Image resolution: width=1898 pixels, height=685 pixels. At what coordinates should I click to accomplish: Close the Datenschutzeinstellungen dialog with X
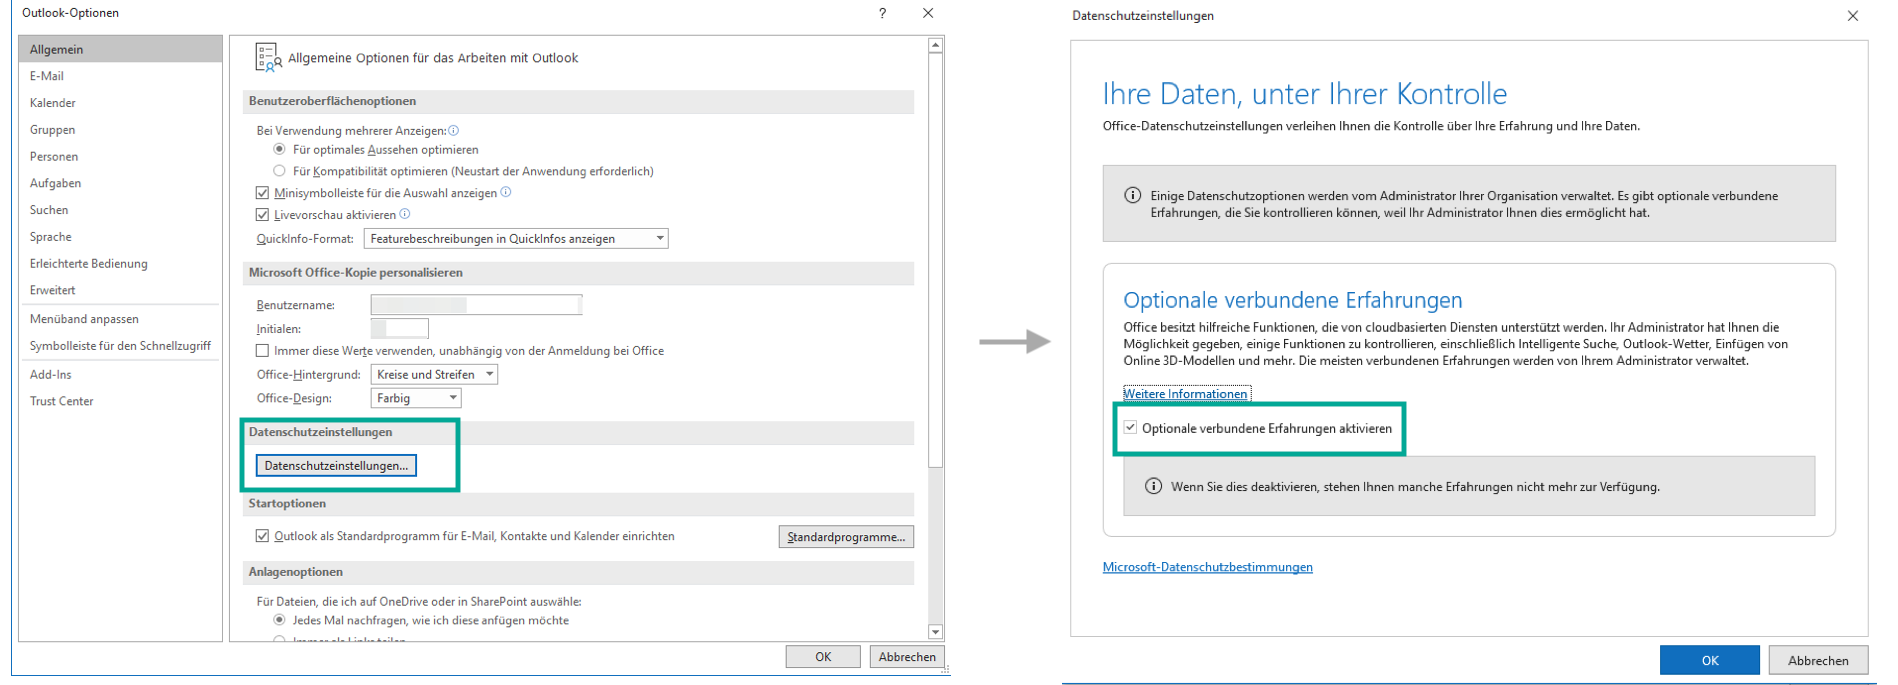(1852, 16)
